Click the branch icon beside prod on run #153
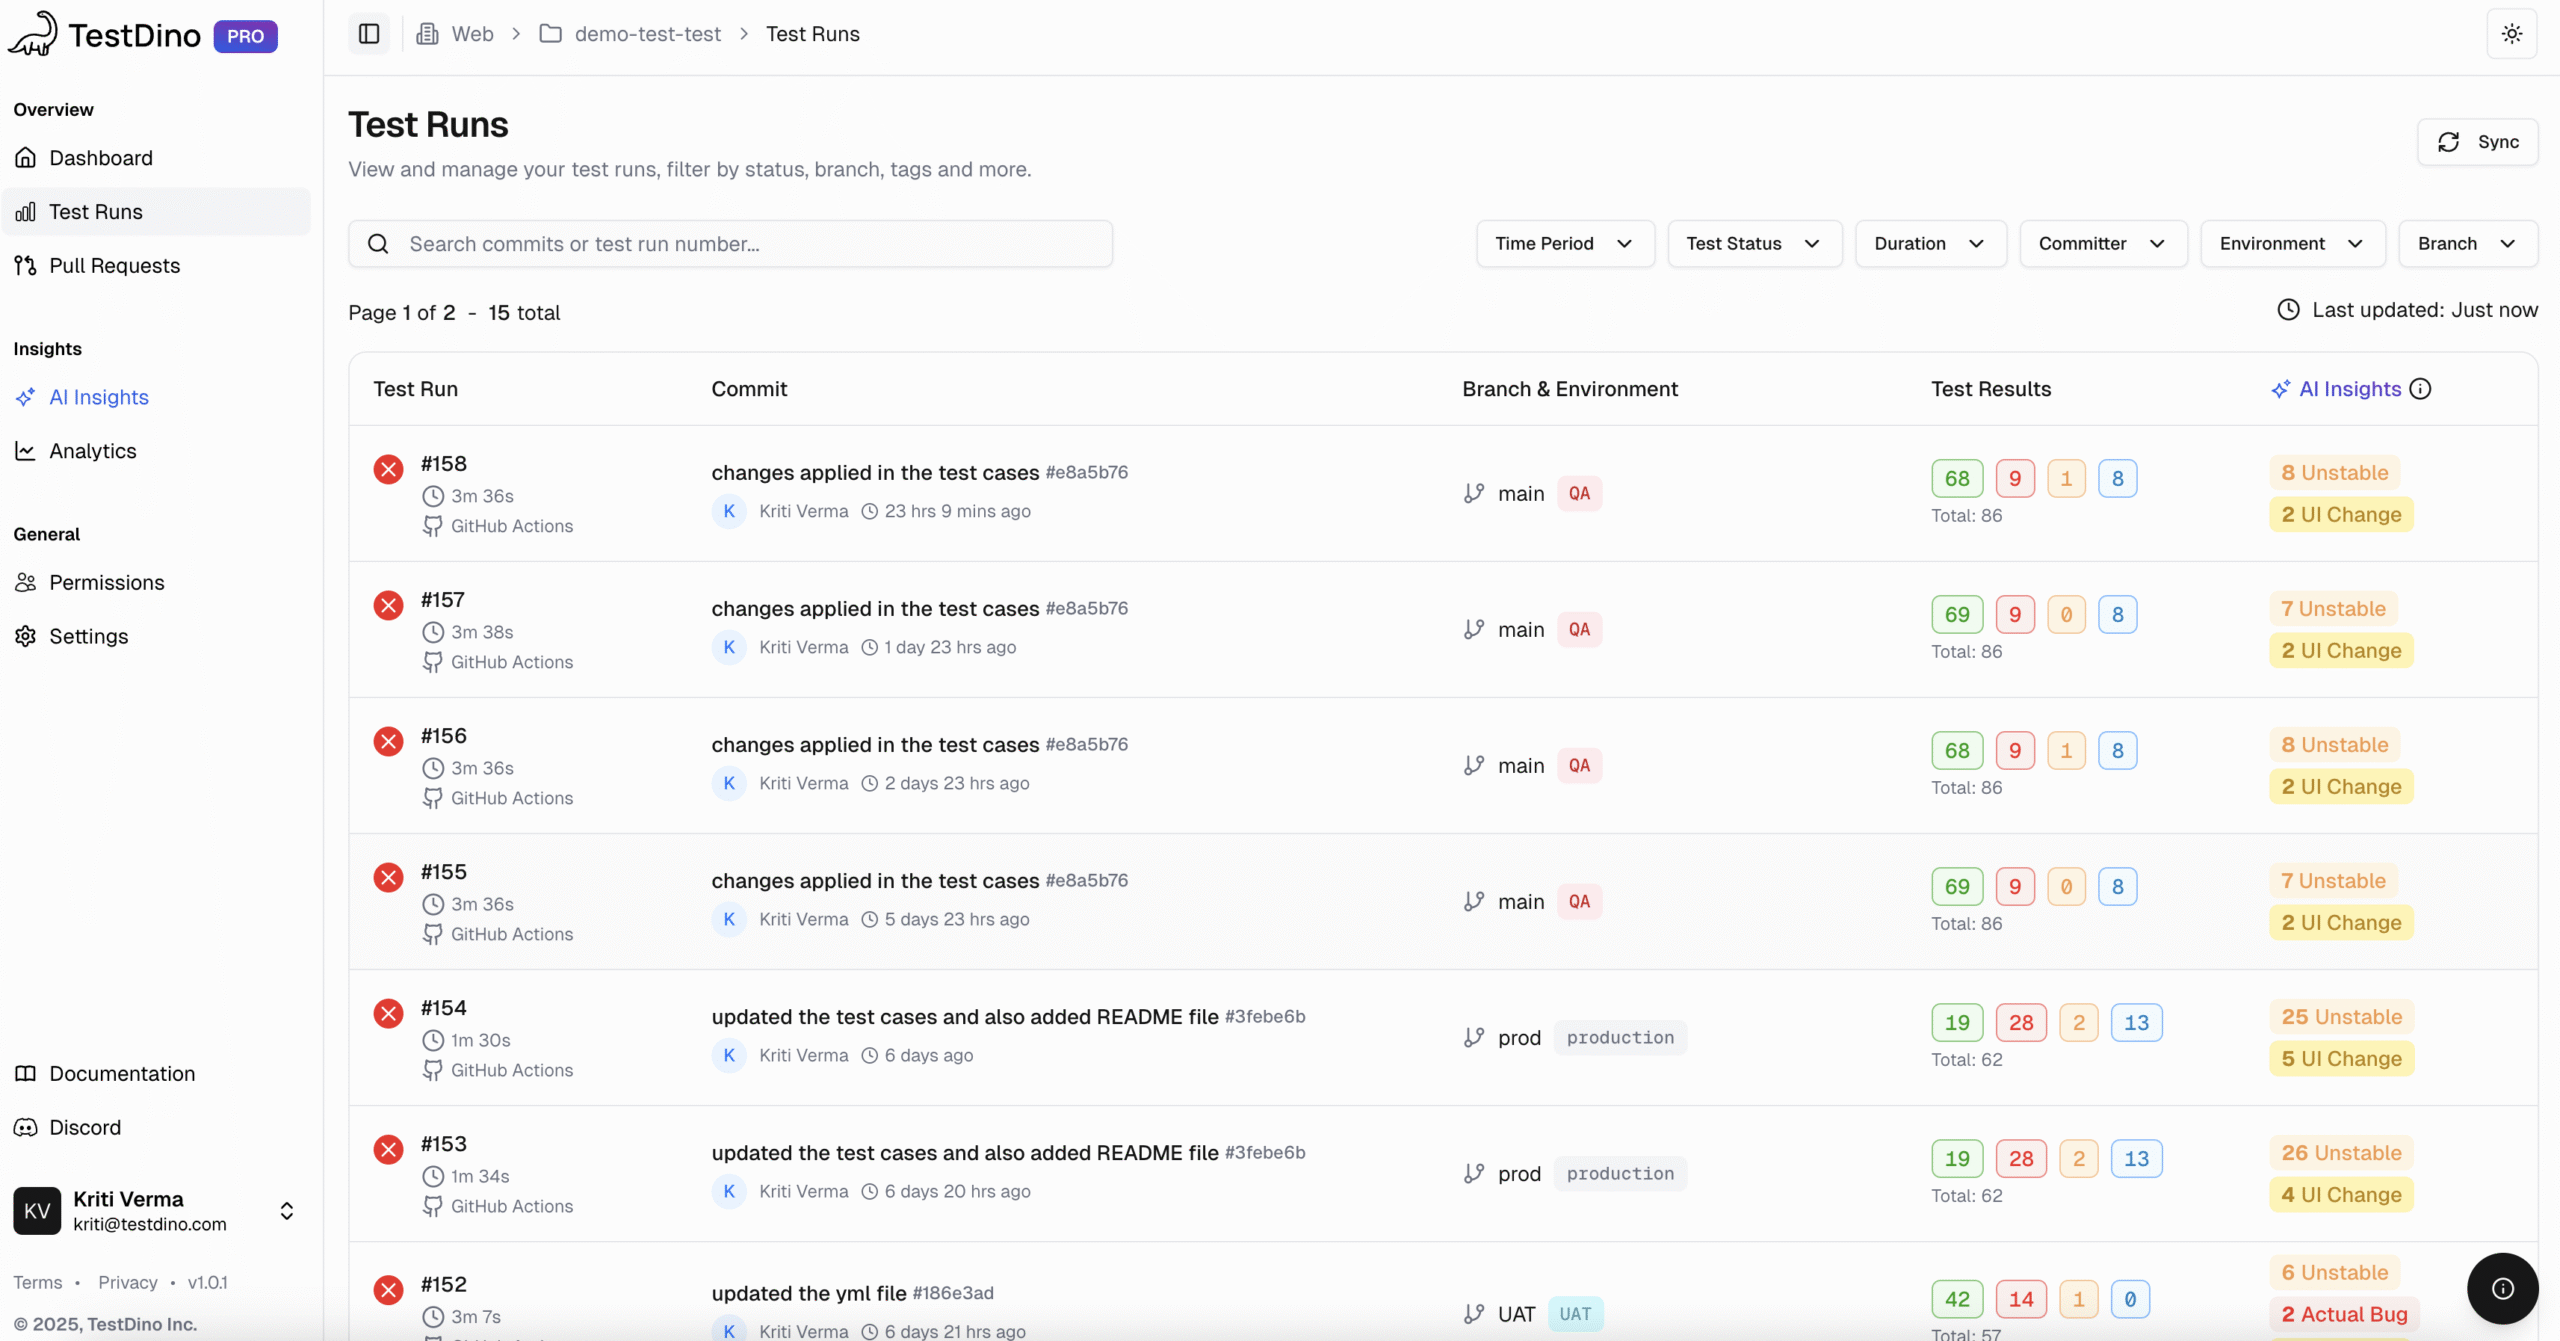 click(x=1473, y=1173)
